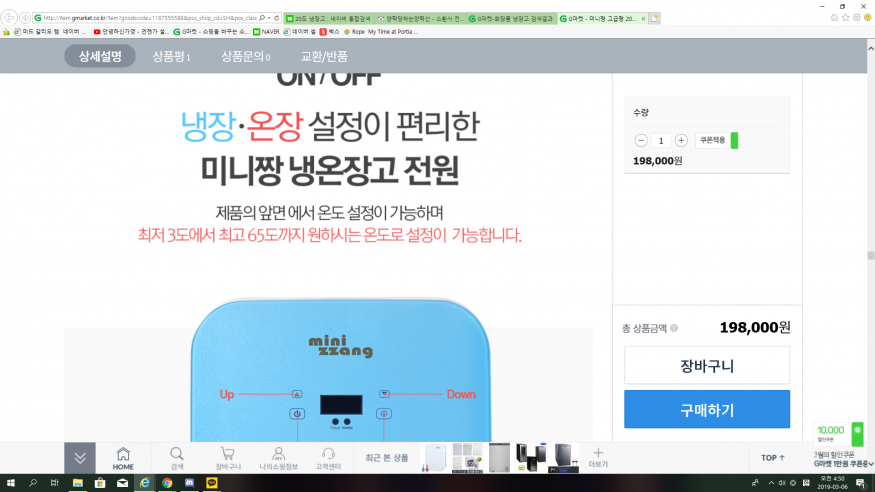This screenshot has height=492, width=875.
Task: Switch to the 20도 냉장고 네이버 통합검색 browser tab
Action: click(x=329, y=18)
